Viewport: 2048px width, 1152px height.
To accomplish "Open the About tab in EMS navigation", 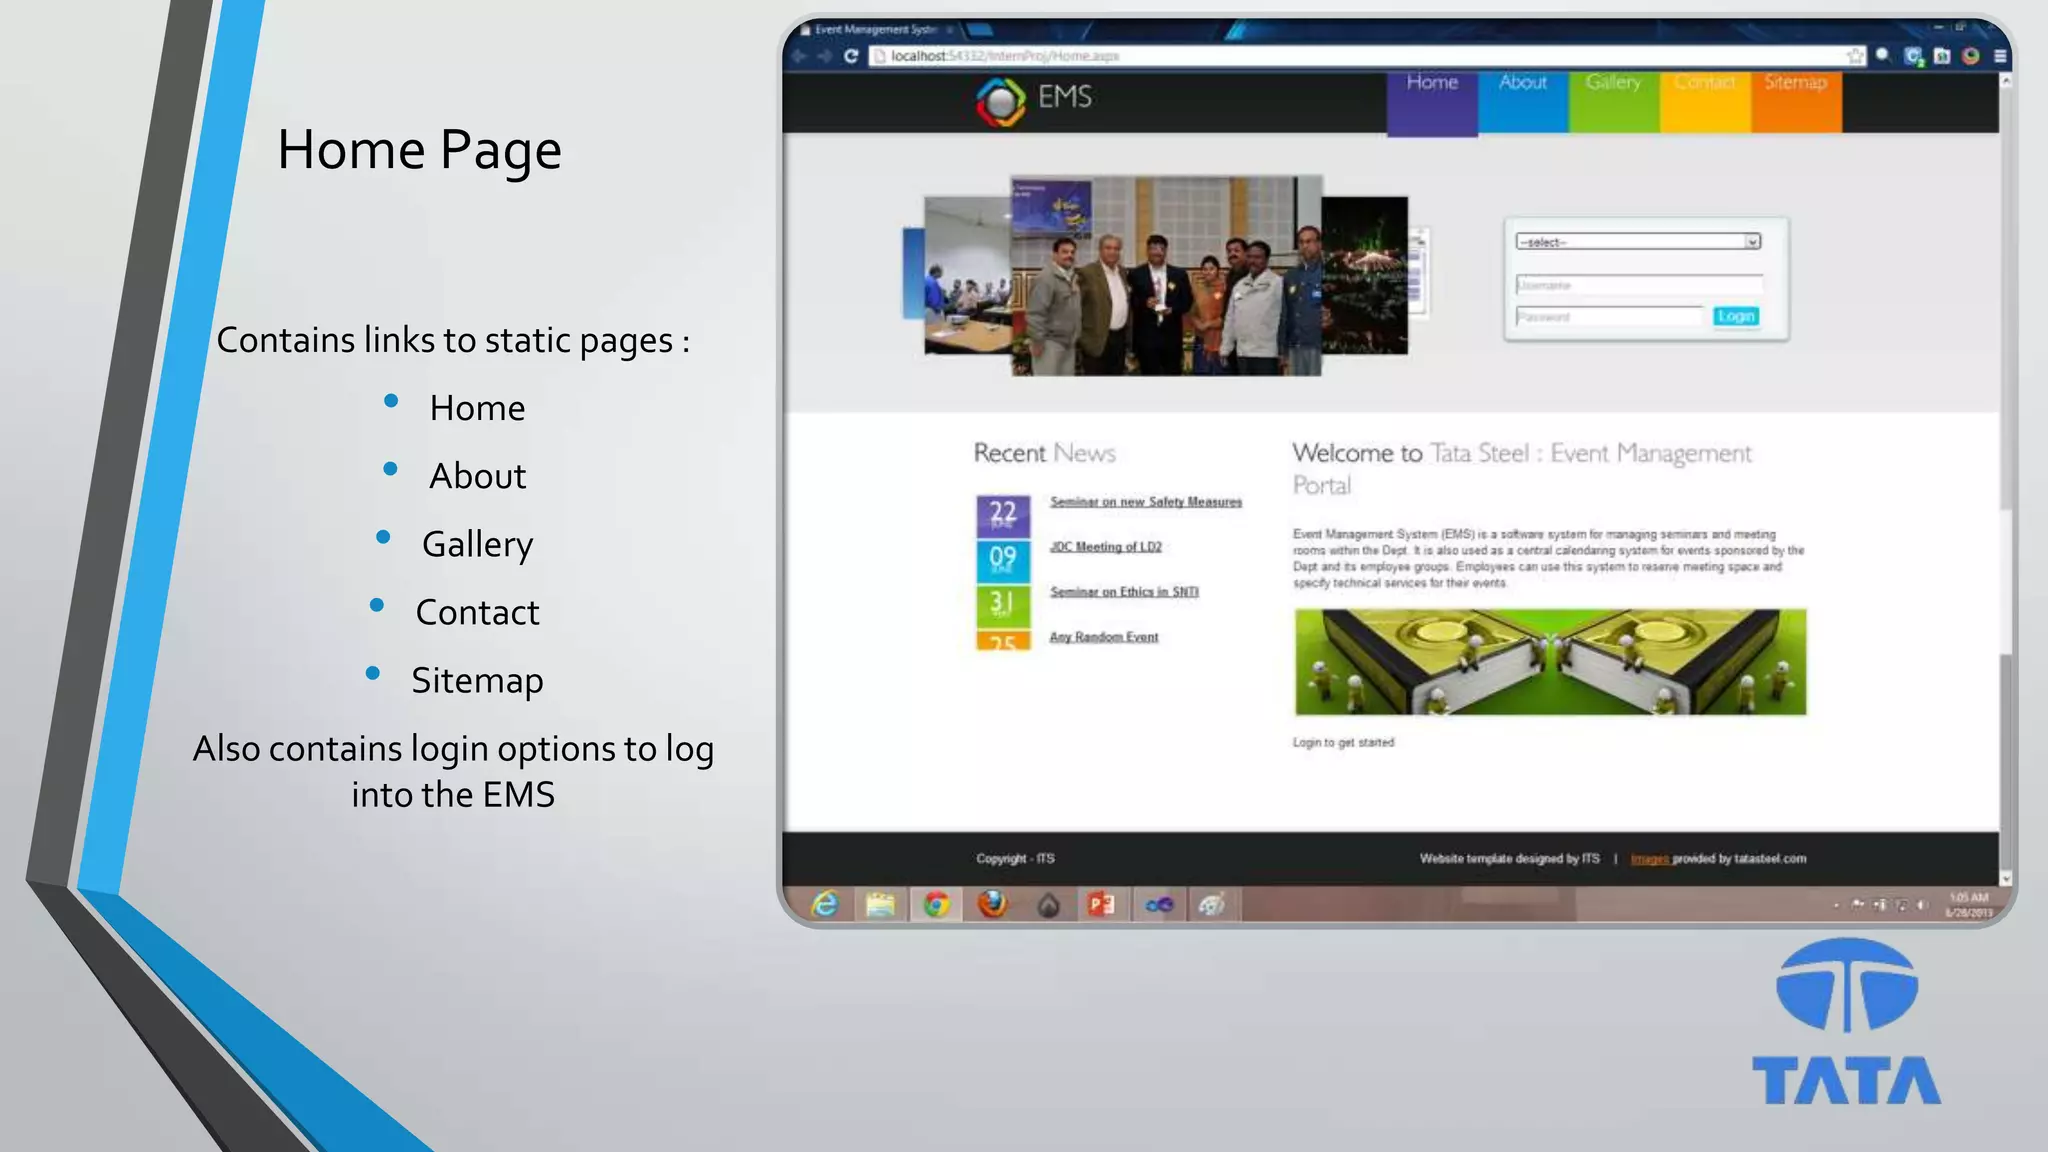I will pyautogui.click(x=1523, y=102).
